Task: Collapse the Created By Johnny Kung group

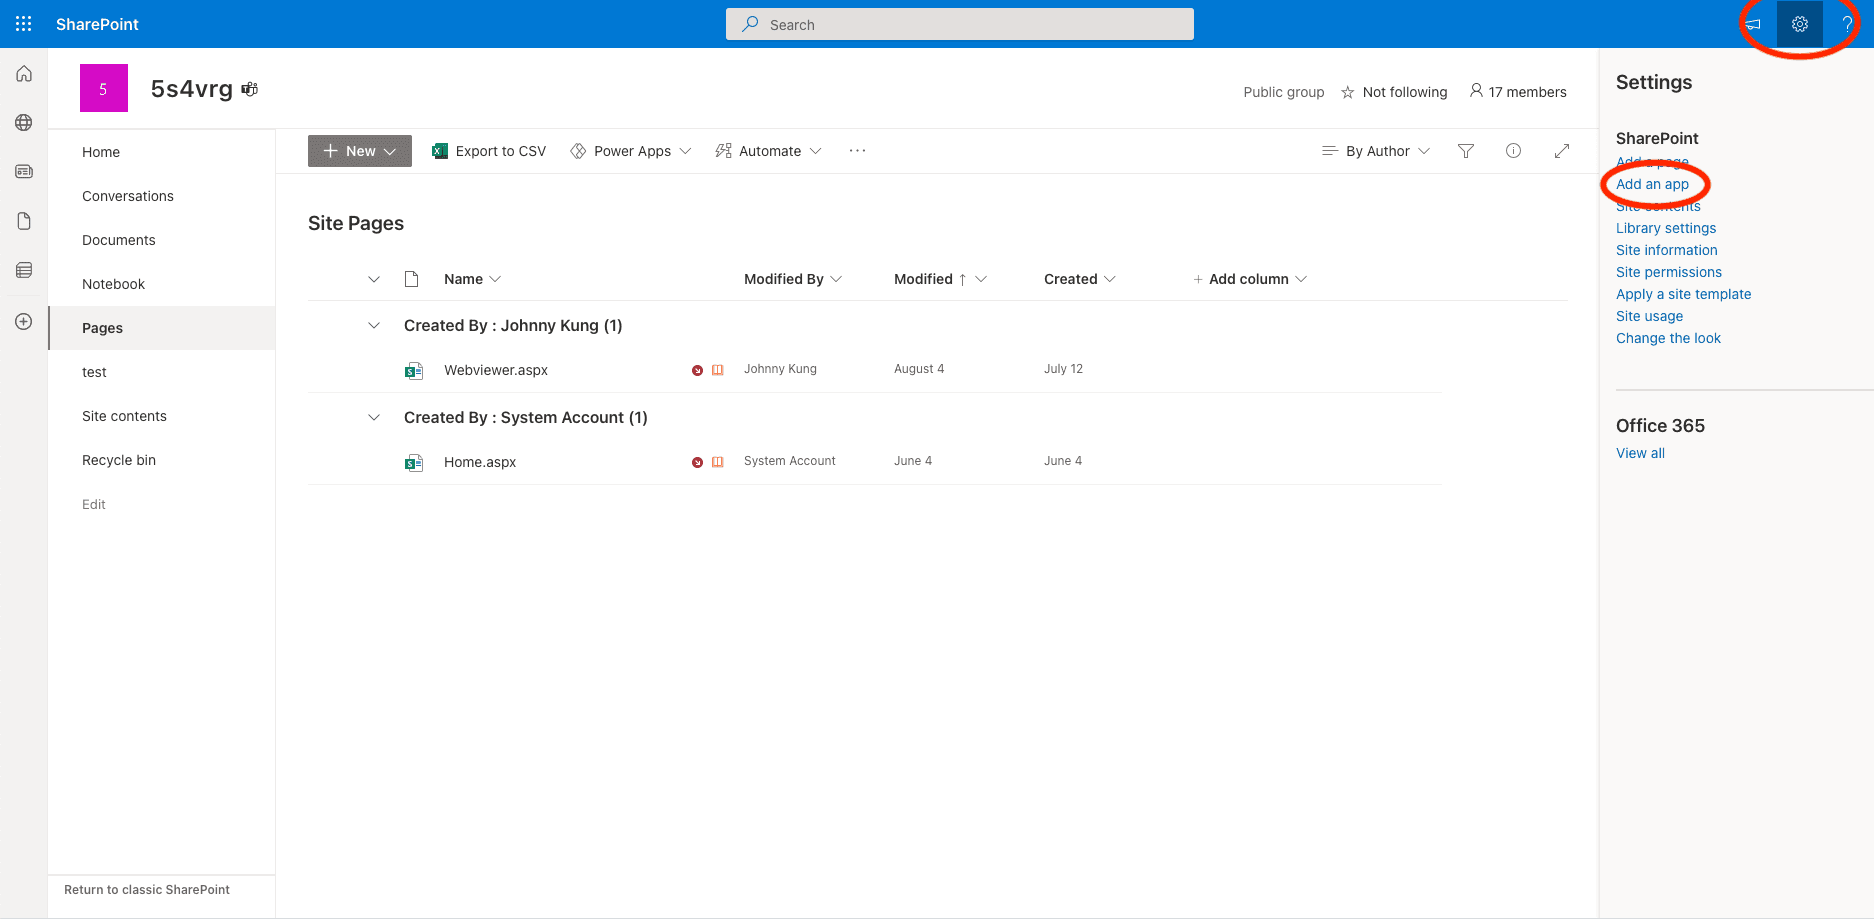Action: click(x=374, y=326)
